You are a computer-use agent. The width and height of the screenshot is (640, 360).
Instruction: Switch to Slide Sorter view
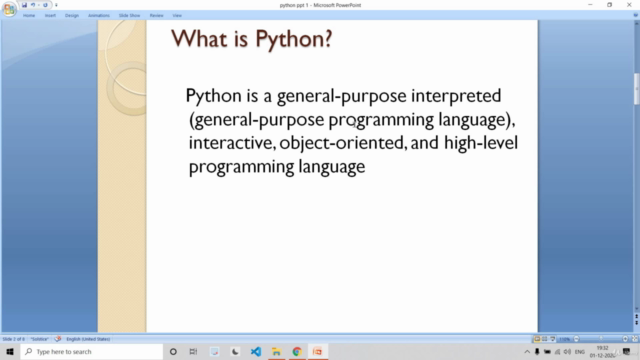(x=544, y=339)
